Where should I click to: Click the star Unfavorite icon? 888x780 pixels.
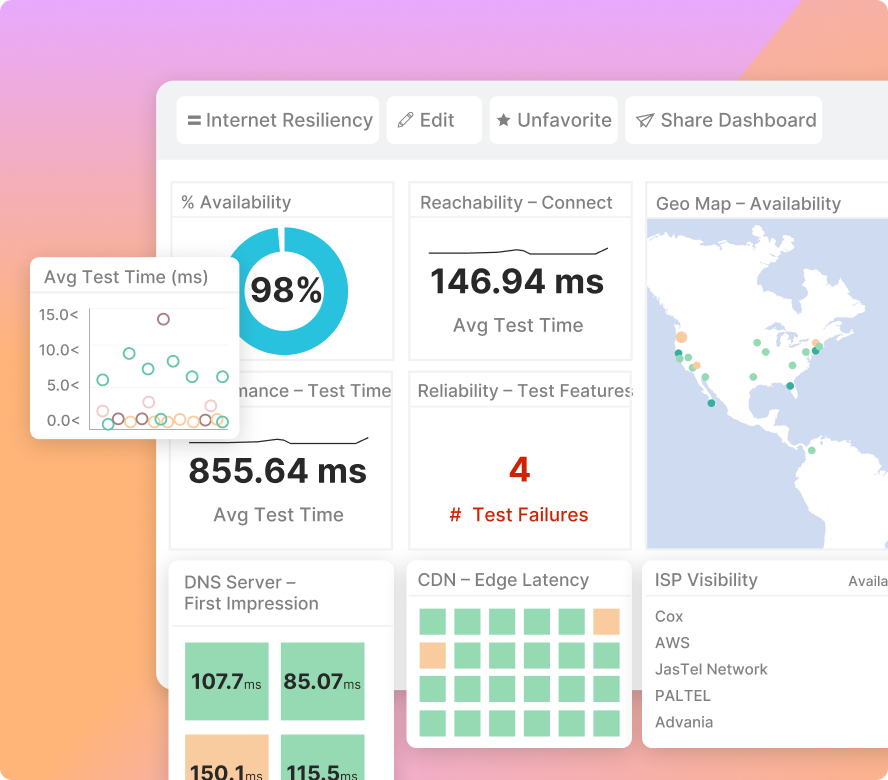pyautogui.click(x=503, y=120)
